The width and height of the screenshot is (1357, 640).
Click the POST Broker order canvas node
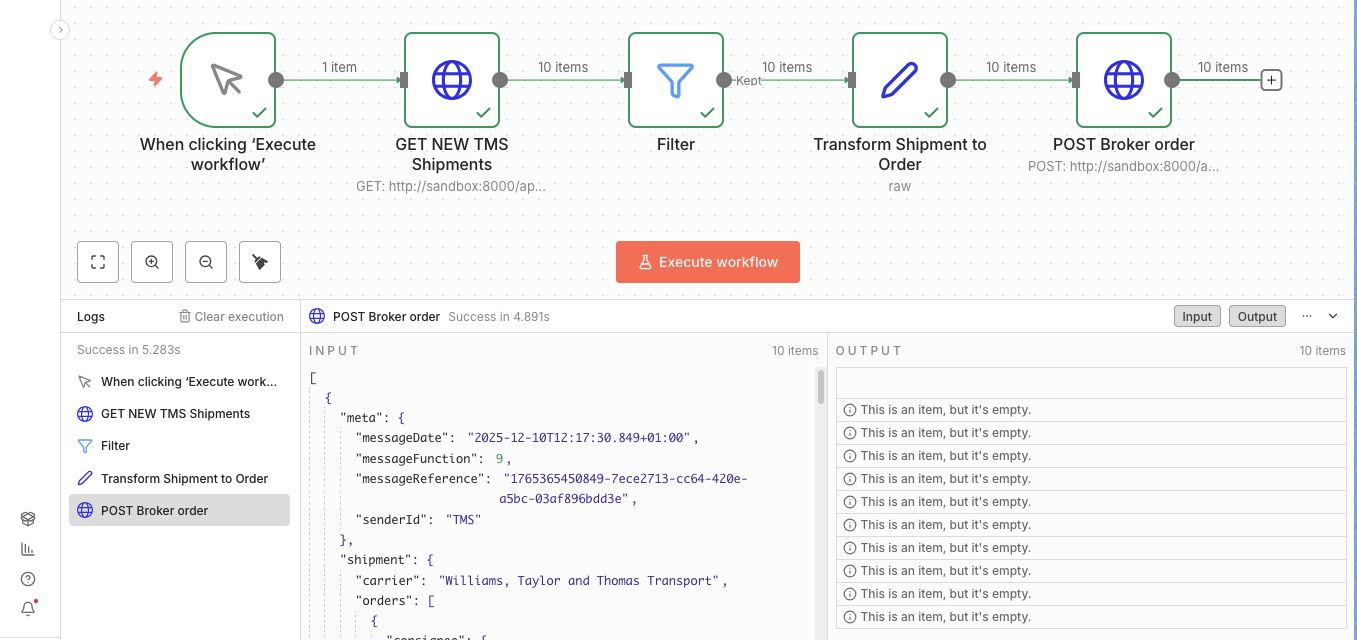coord(1123,80)
